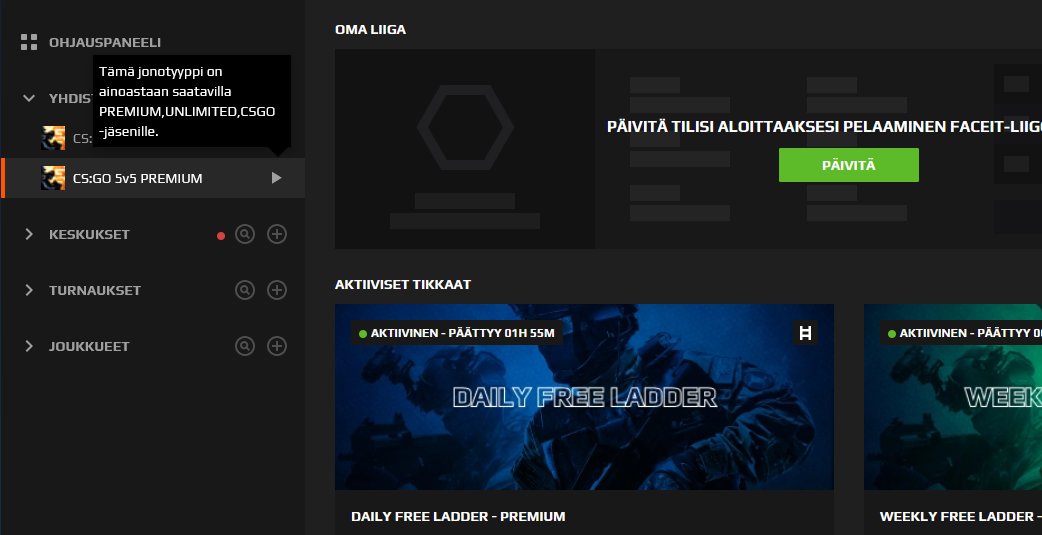Screen dimensions: 1042x535
Task: Click the red notification dot beside KESKUKSET
Action: [221, 235]
